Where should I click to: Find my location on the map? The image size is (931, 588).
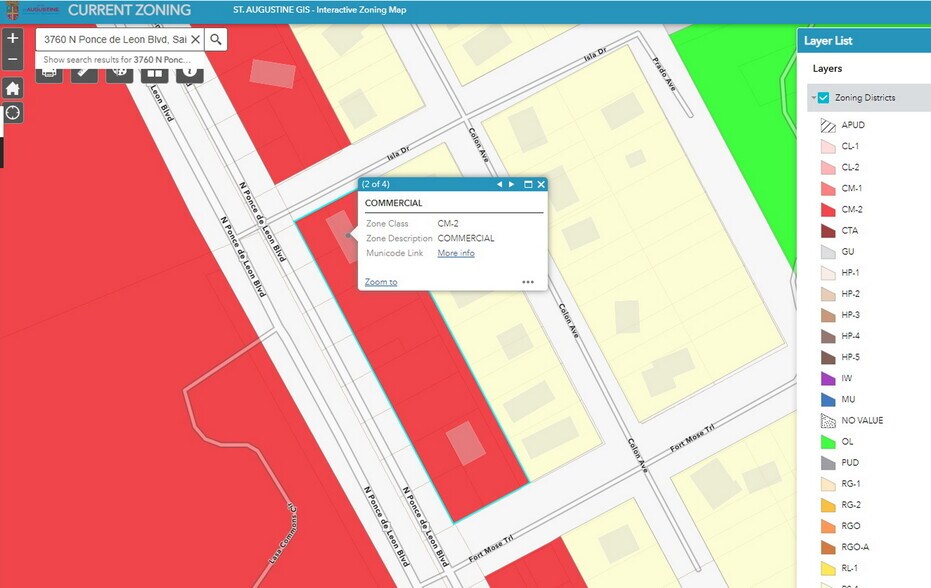[12, 112]
